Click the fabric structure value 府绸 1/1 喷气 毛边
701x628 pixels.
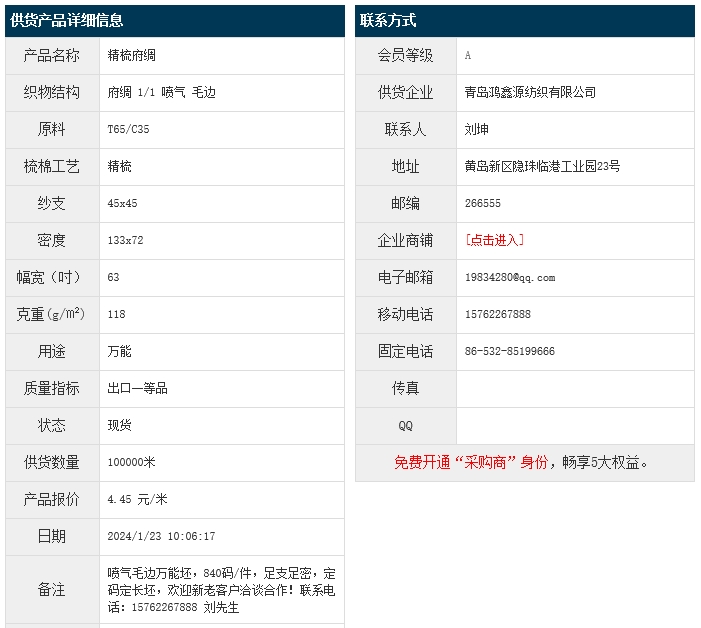click(161, 92)
